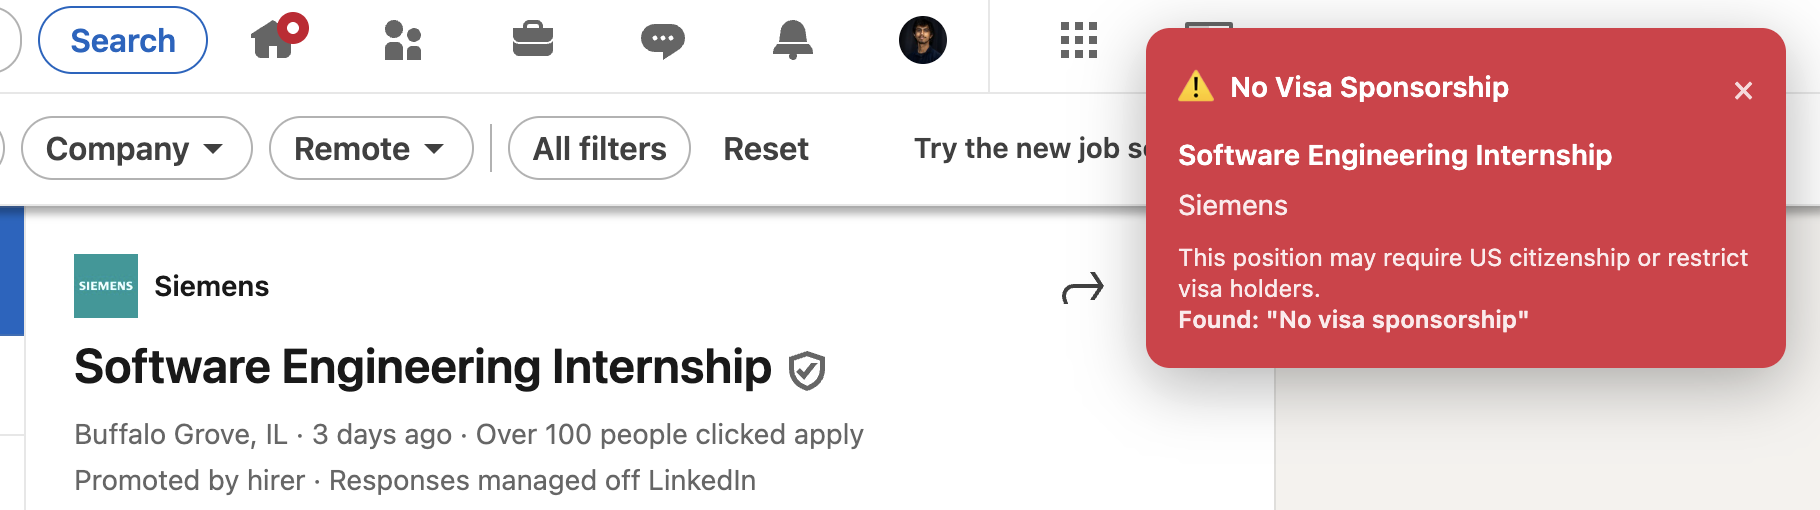Expand the Remote filter dropdown
This screenshot has height=510, width=1820.
pos(370,149)
